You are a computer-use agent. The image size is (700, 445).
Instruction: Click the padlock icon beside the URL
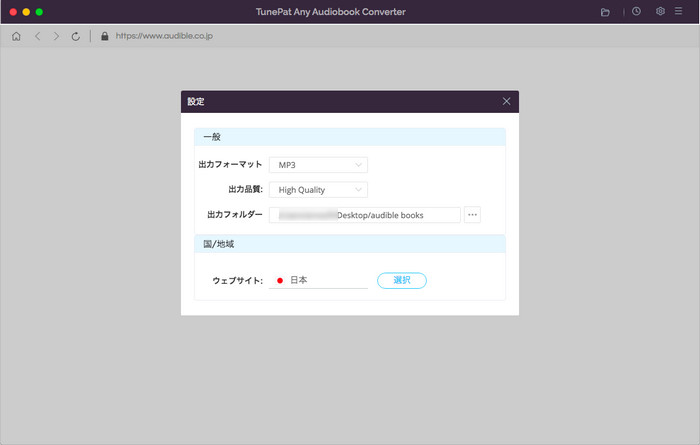[x=104, y=36]
